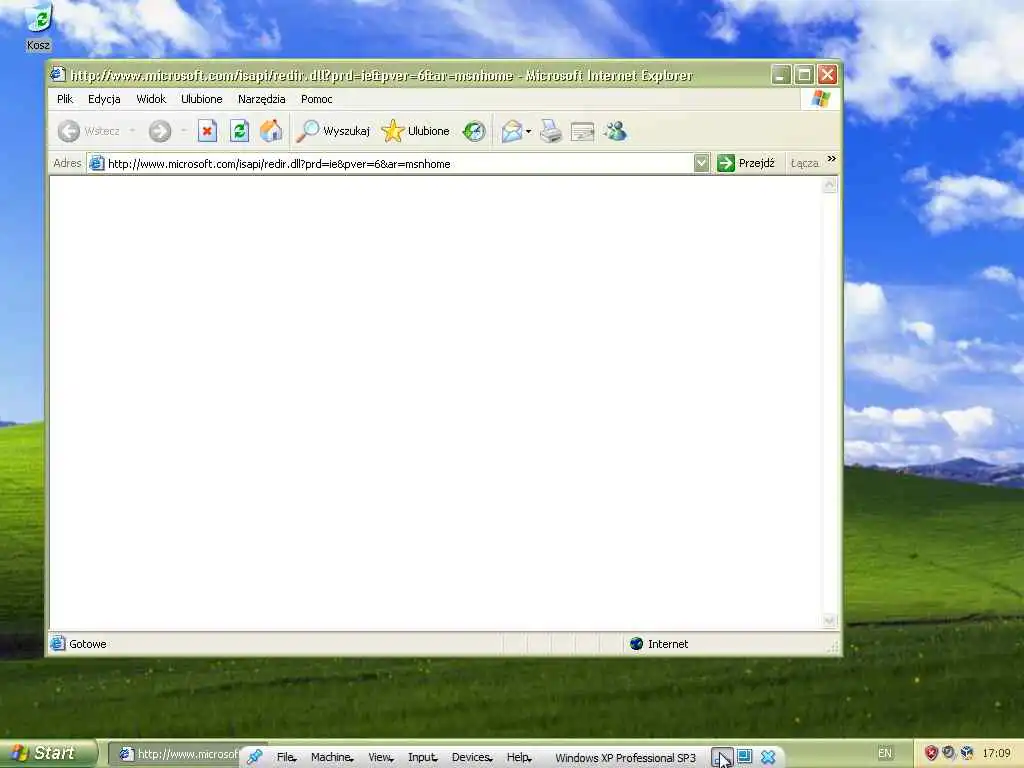Go to the home page icon
The height and width of the screenshot is (768, 1024).
[271, 131]
